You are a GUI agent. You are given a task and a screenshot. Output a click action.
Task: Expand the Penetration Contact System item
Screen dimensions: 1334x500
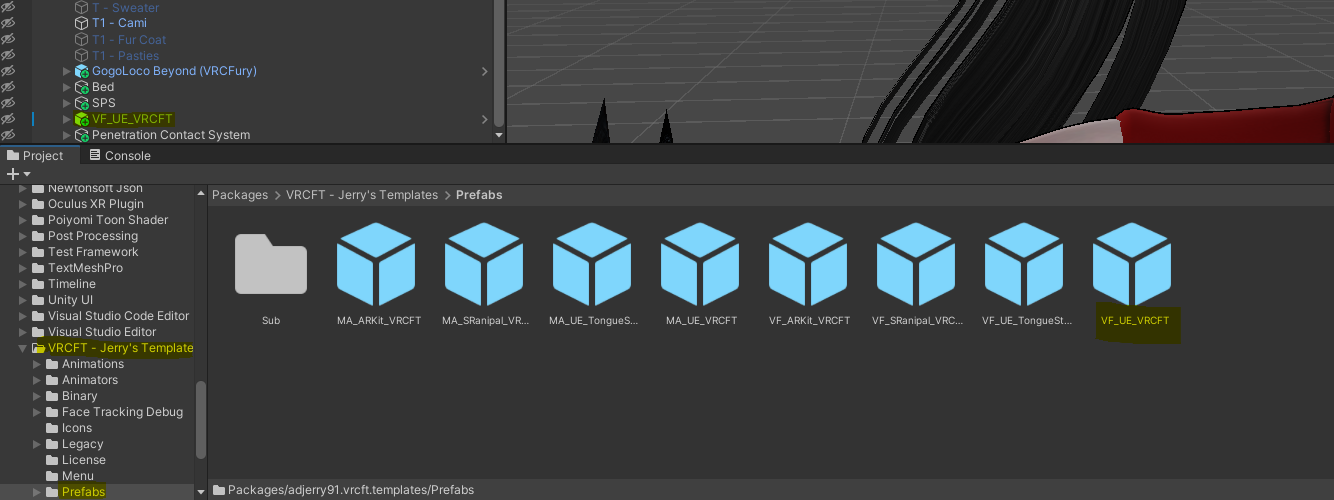[x=67, y=135]
